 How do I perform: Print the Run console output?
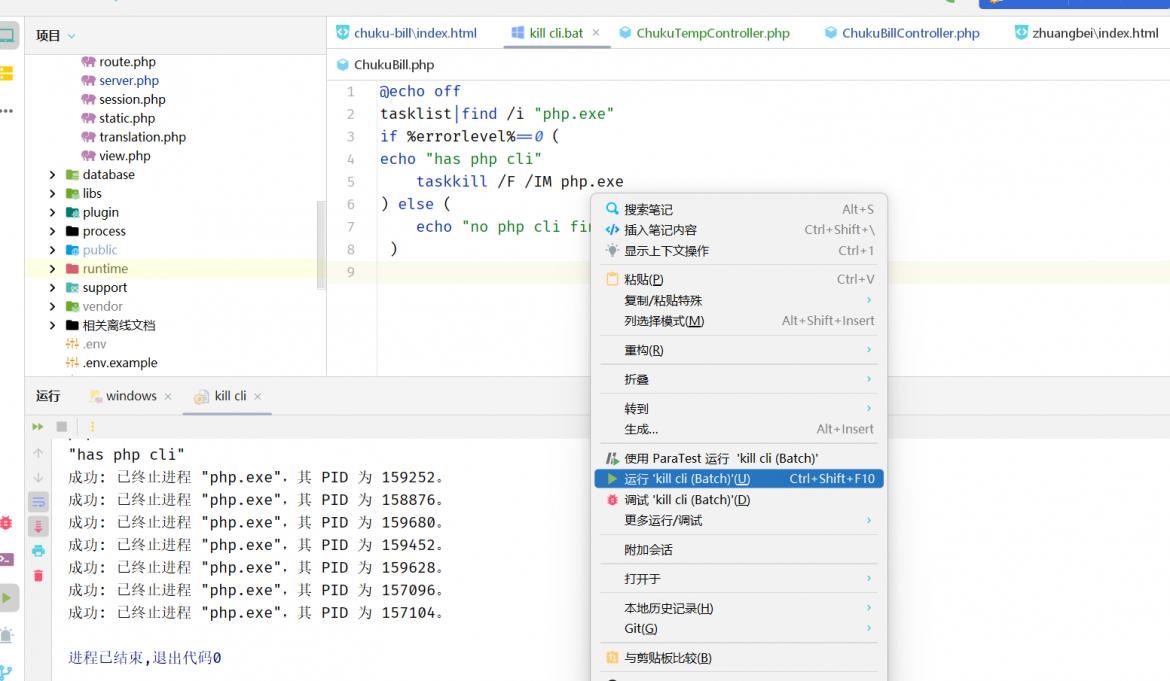pos(39,551)
